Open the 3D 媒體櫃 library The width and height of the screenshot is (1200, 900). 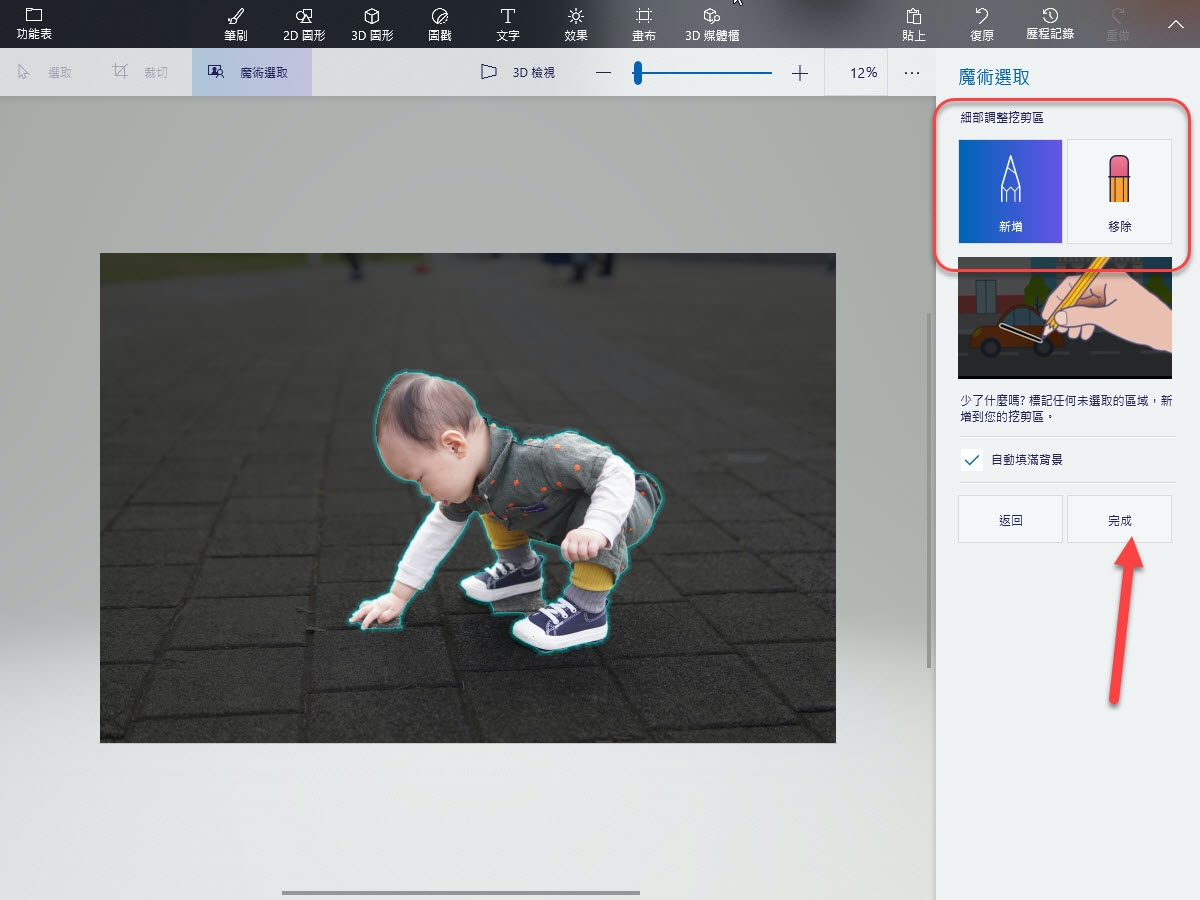click(712, 24)
